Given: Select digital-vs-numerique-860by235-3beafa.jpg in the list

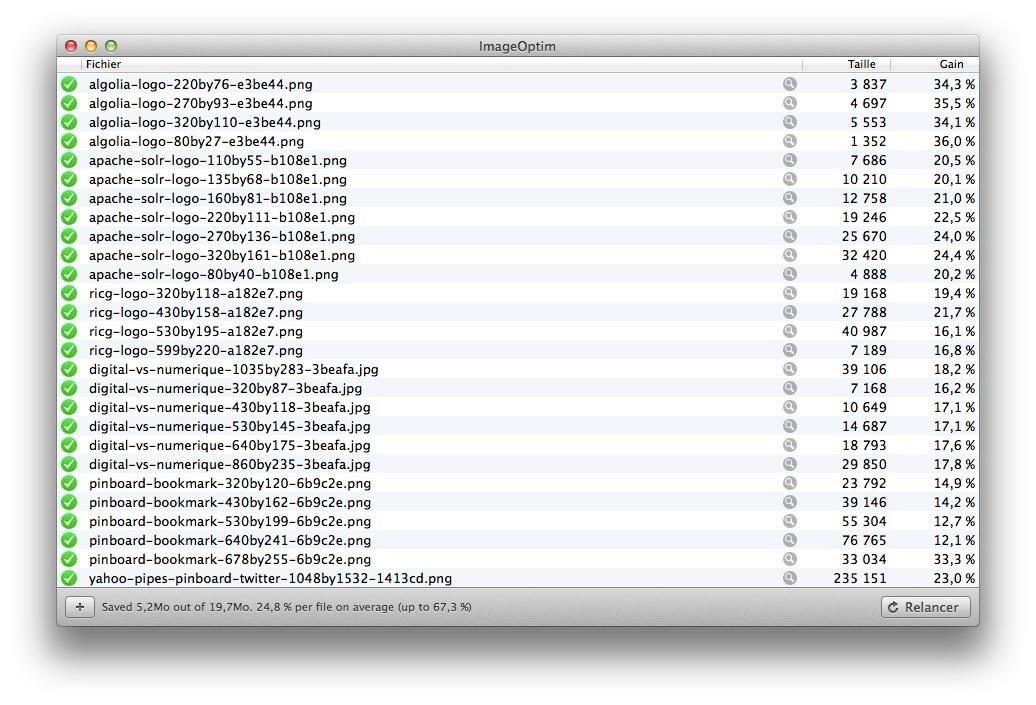Looking at the screenshot, I should point(230,464).
